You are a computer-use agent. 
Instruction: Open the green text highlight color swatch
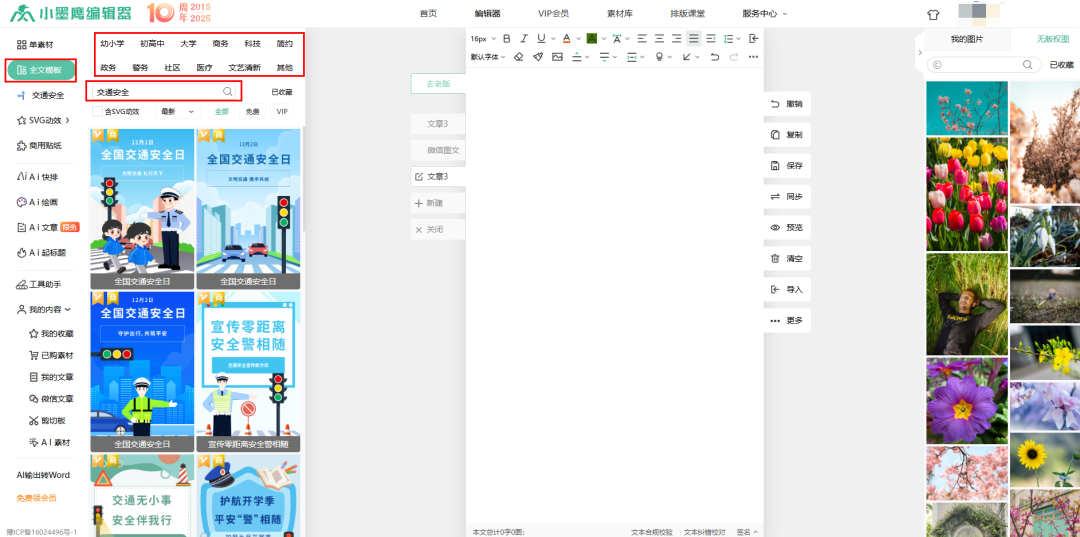pos(591,38)
